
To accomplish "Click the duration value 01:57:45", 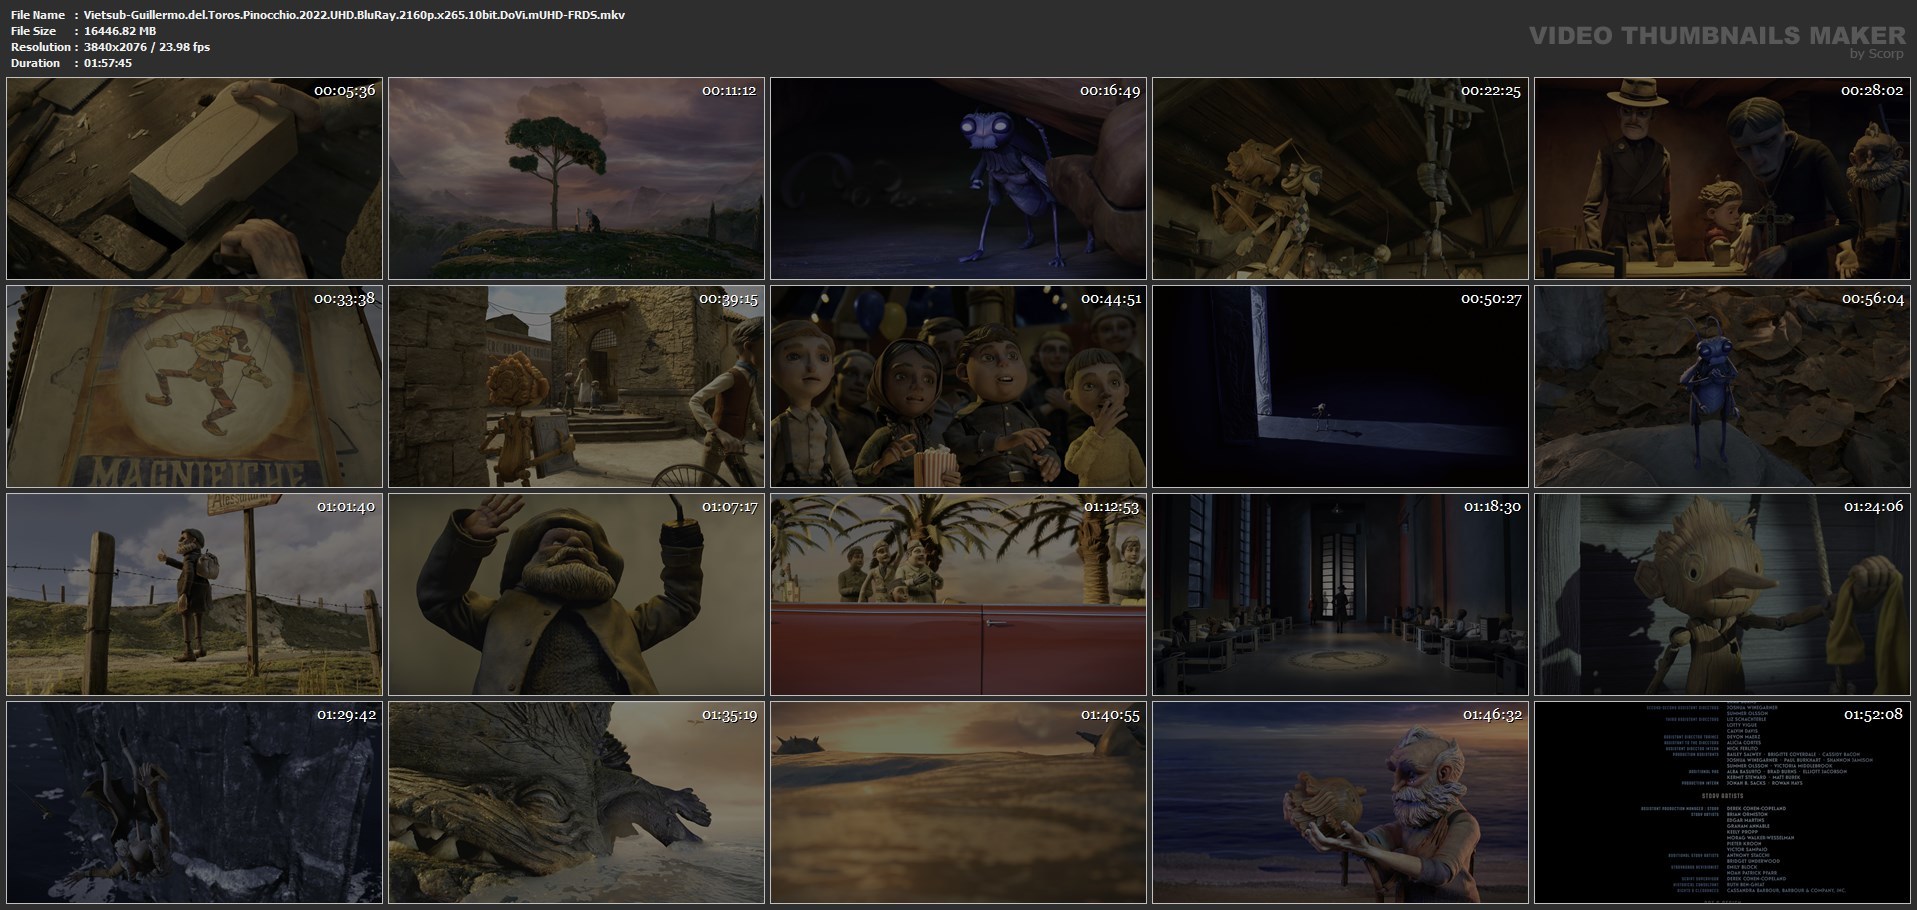I will (x=108, y=63).
